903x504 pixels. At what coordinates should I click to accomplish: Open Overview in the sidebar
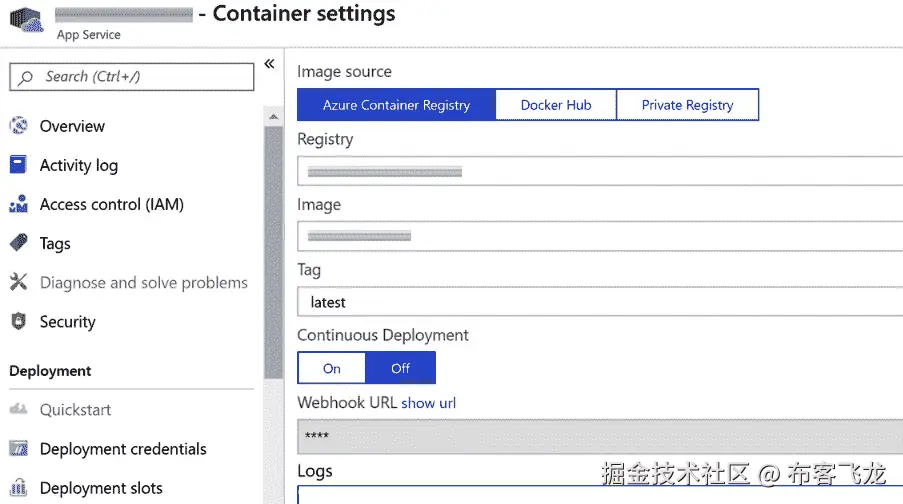coord(72,126)
